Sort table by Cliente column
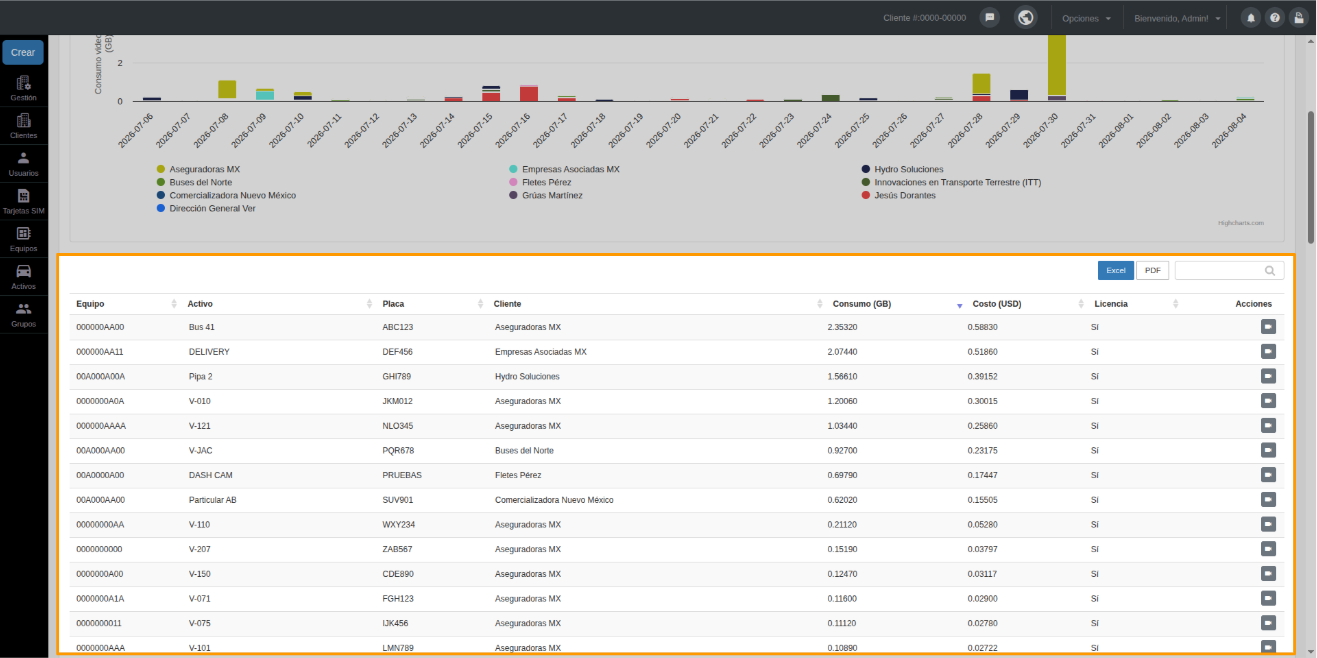This screenshot has height=658, width=1317. (x=655, y=304)
